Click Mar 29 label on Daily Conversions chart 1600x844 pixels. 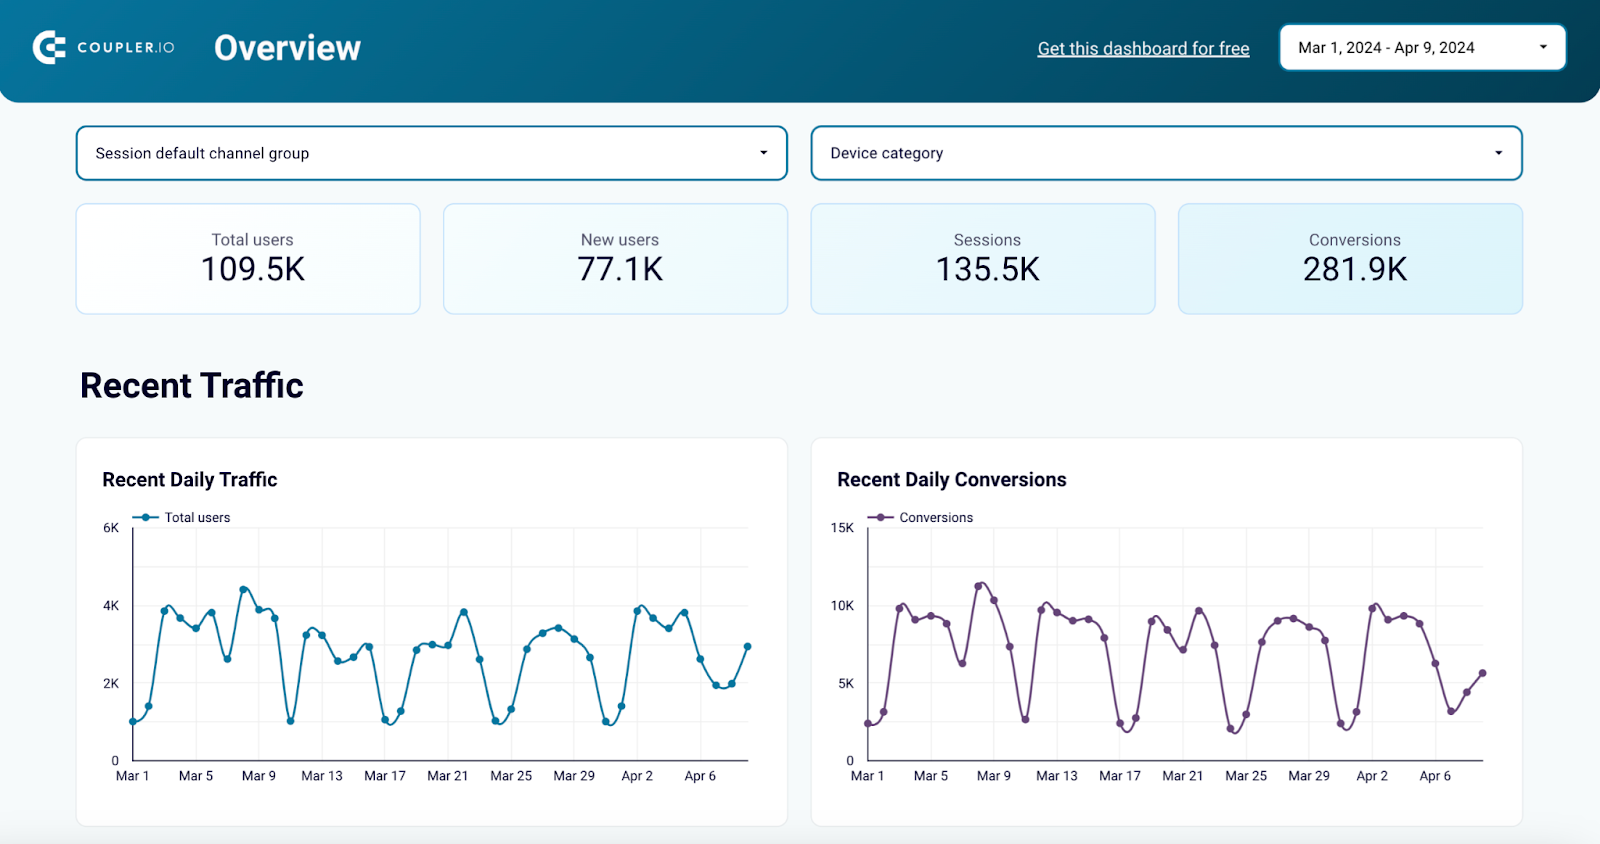pyautogui.click(x=1309, y=776)
